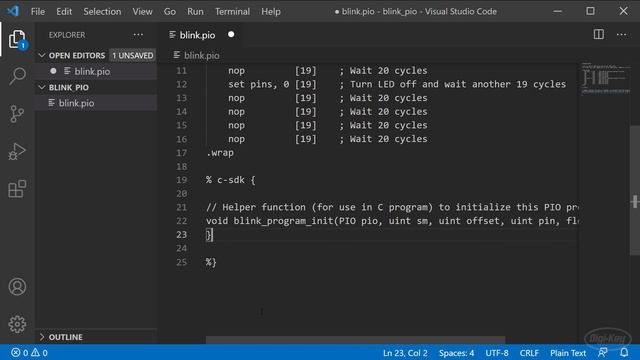The image size is (640, 360).
Task: Open the Search view
Action: (x=17, y=76)
